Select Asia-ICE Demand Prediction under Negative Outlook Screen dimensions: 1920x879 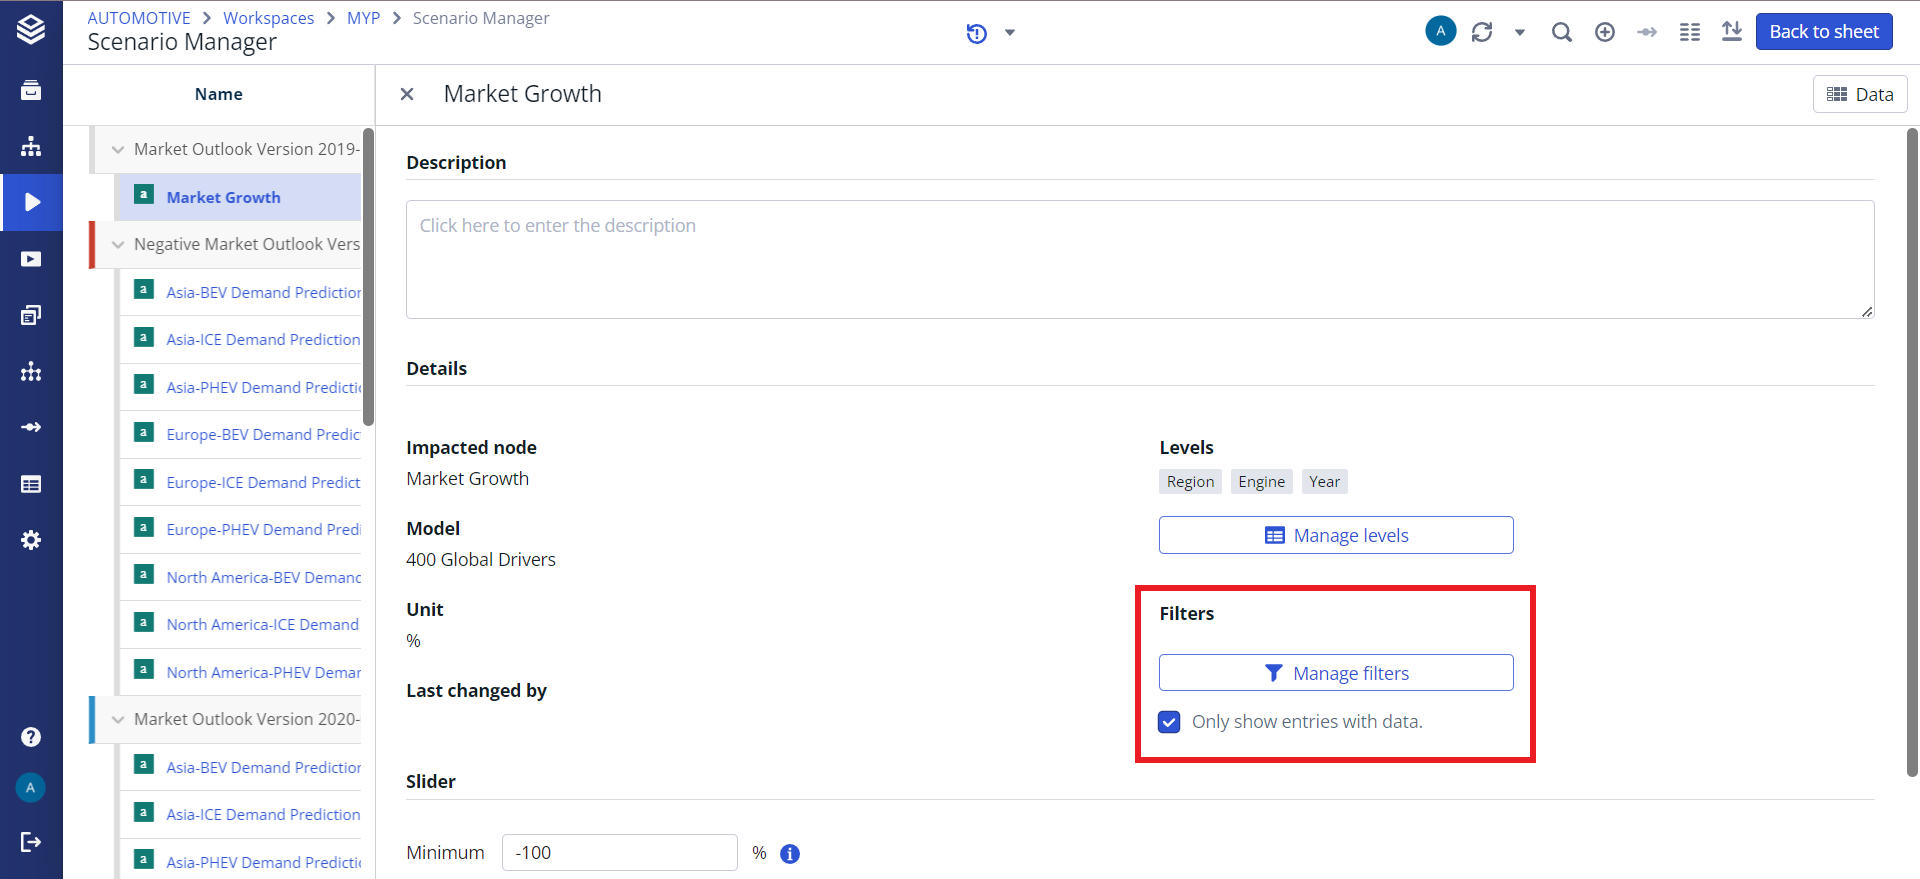click(x=263, y=340)
